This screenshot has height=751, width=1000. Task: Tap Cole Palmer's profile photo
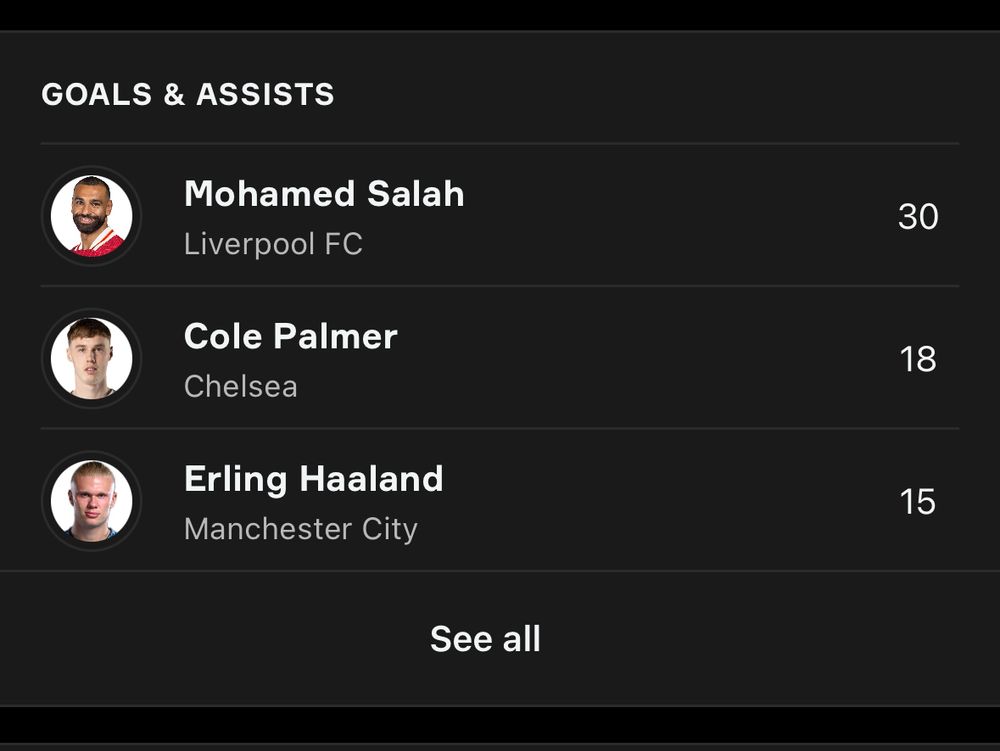(x=91, y=358)
